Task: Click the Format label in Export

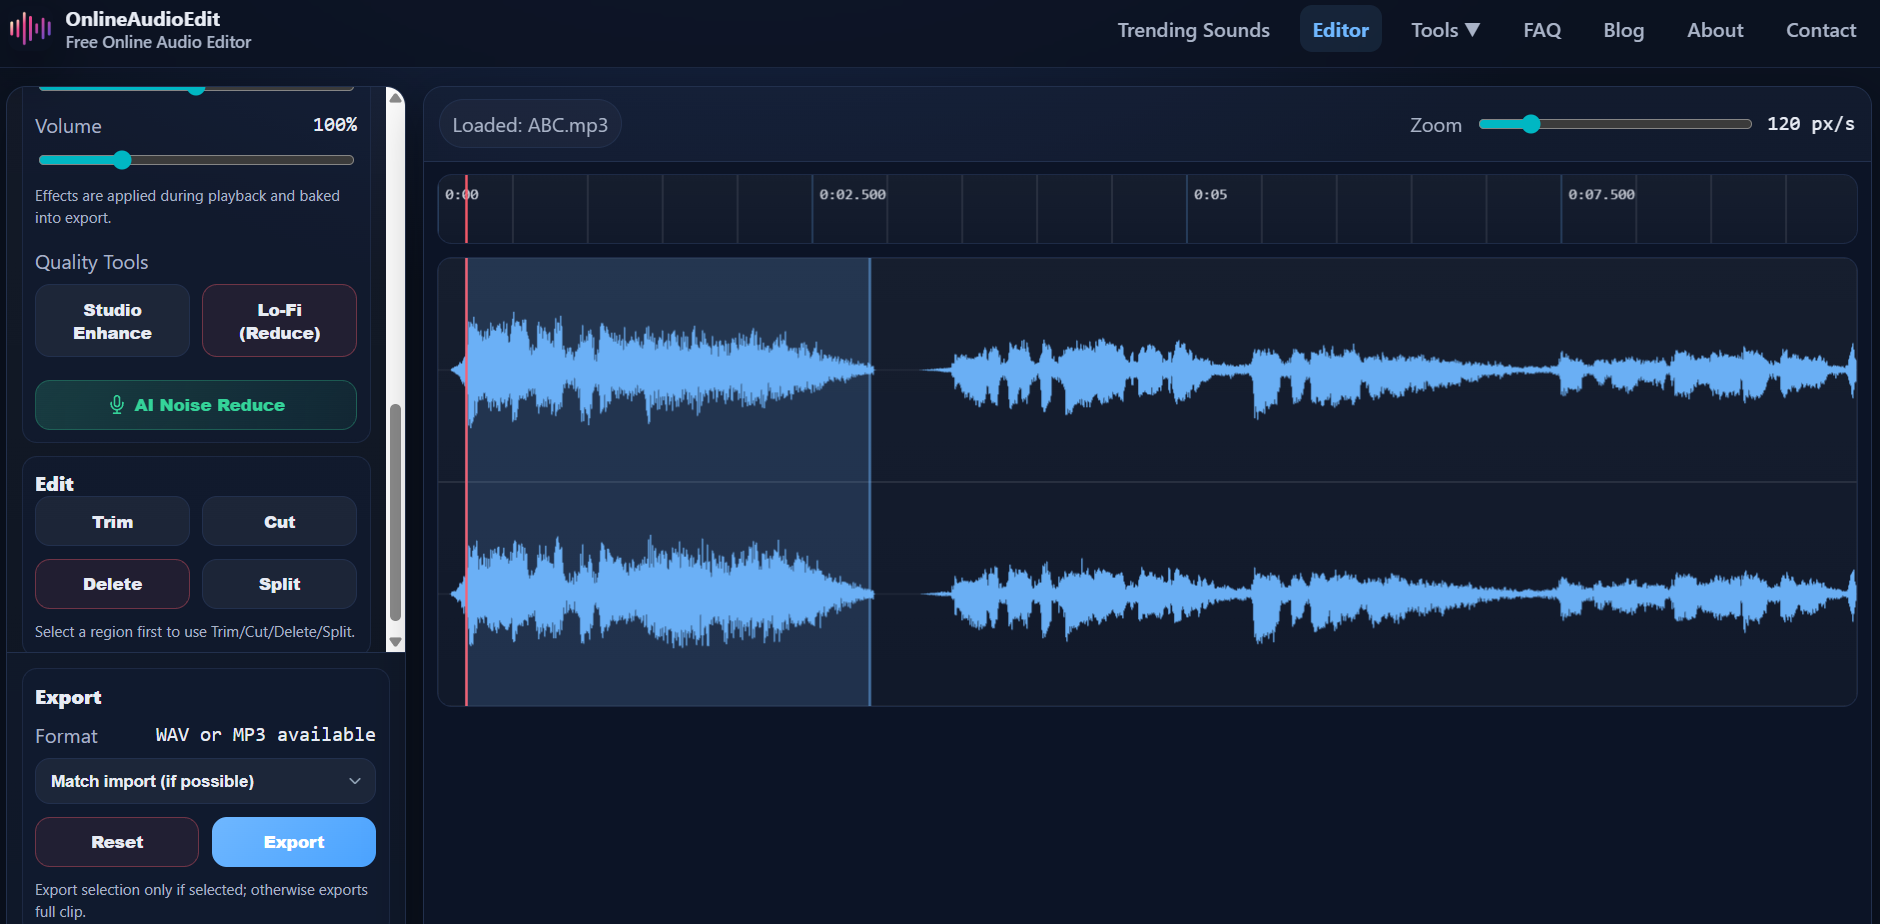Action: (66, 736)
